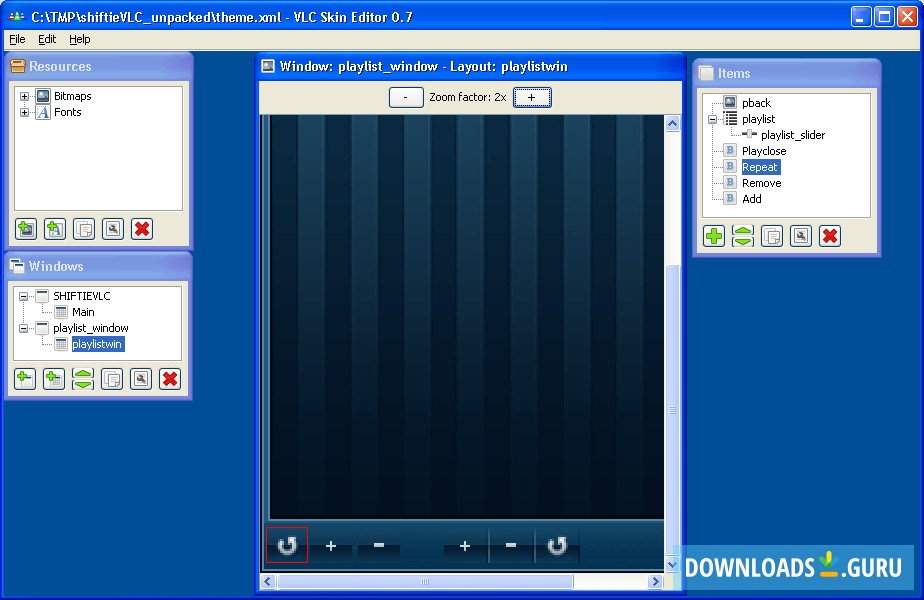Collapse the SHIFTIEVLC window node
924x600 pixels.
click(23, 296)
